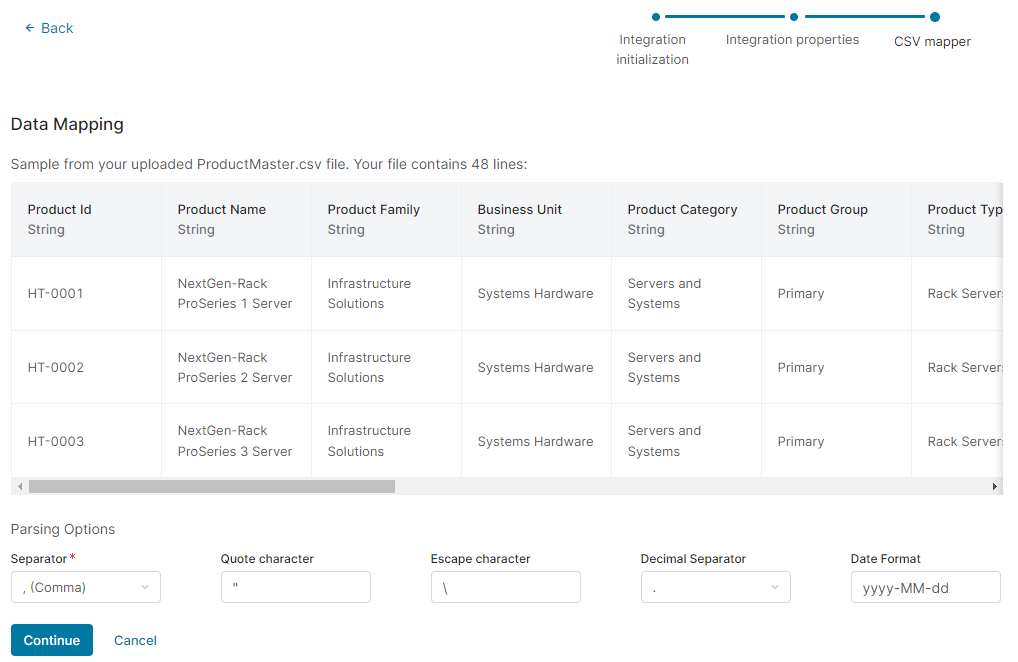1018x662 pixels.
Task: Click the Product Category column header
Action: click(x=682, y=210)
